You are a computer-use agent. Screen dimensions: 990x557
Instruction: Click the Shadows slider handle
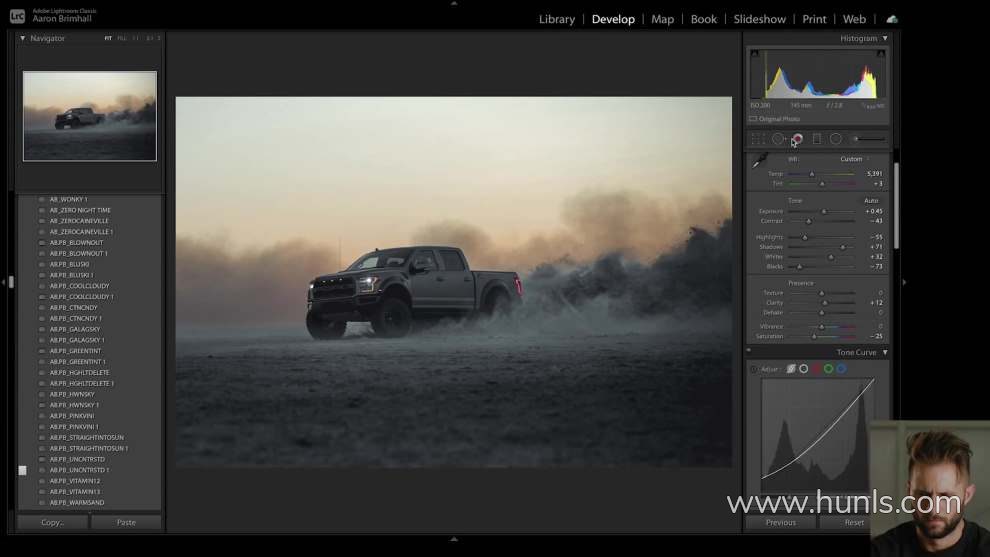point(842,247)
